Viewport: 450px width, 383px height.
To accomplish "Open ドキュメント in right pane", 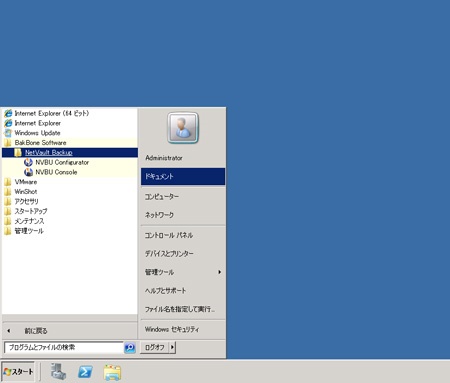I will point(183,176).
